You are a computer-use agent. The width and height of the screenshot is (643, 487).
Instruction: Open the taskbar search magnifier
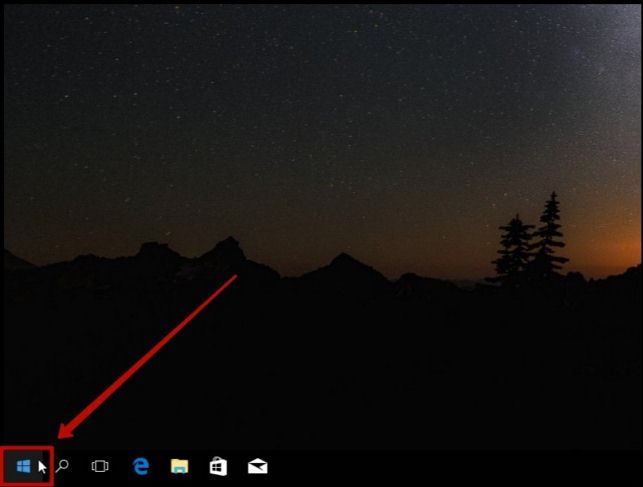tap(62, 466)
